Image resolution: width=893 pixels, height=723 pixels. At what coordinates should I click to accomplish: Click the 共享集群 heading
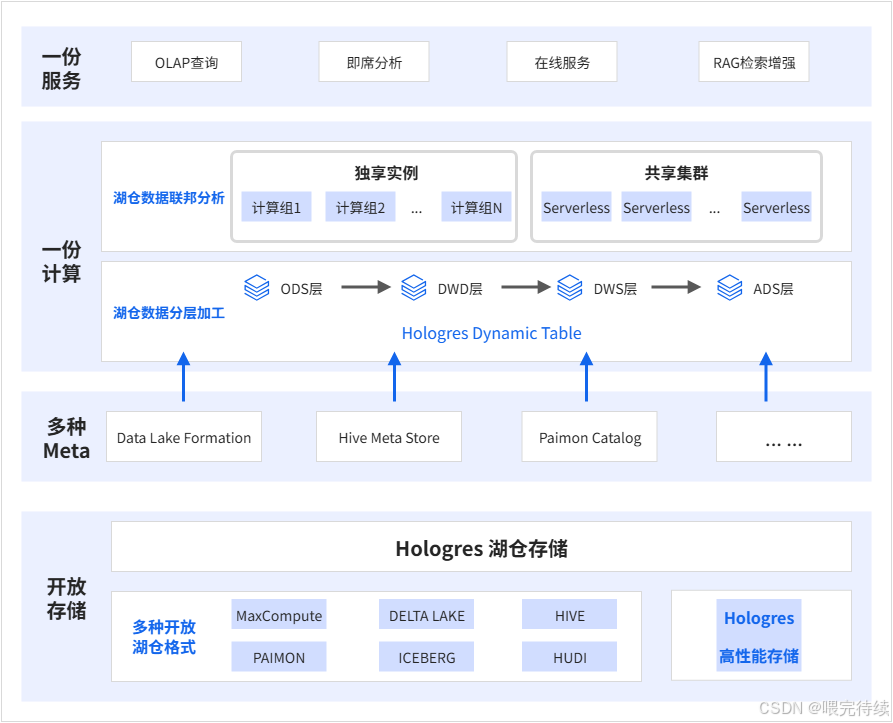(676, 172)
